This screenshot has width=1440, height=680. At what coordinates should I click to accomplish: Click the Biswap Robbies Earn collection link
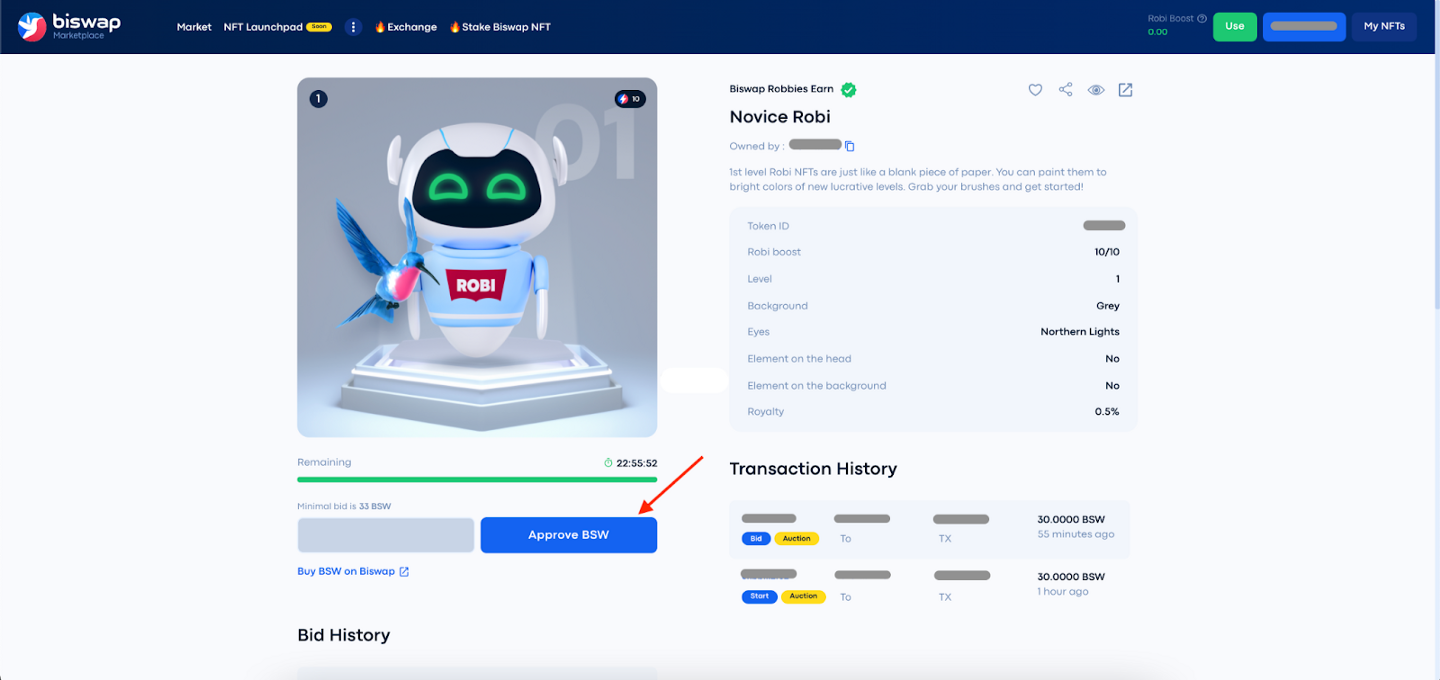click(781, 90)
